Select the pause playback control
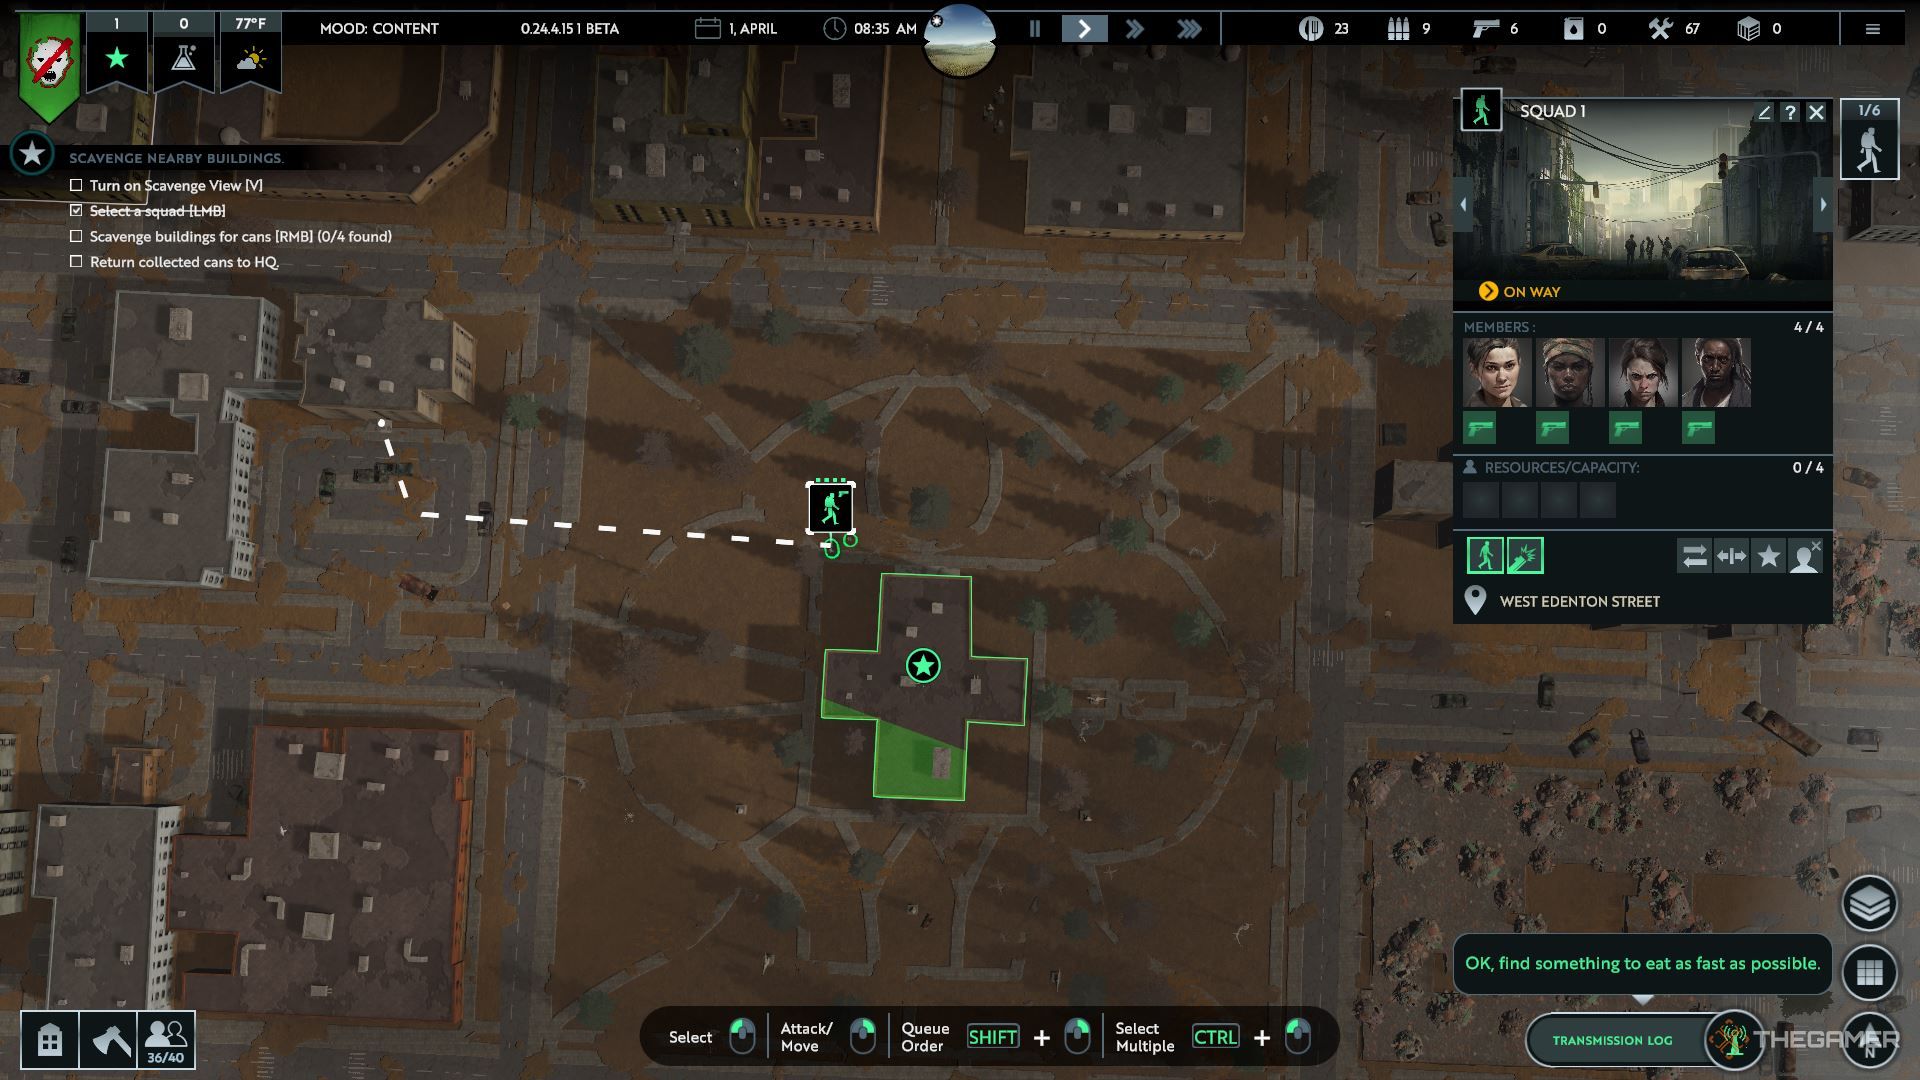Viewport: 1920px width, 1080px height. (1035, 28)
